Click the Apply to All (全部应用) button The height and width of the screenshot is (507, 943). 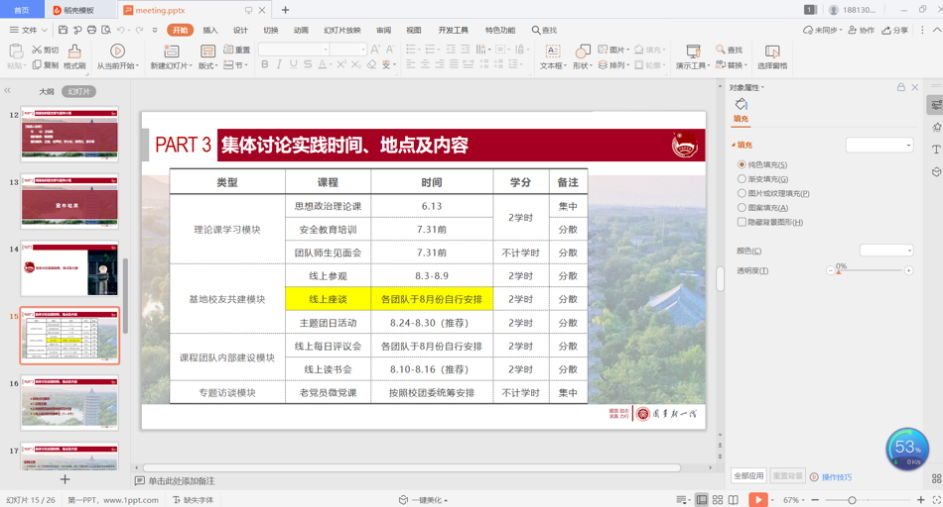click(x=748, y=476)
